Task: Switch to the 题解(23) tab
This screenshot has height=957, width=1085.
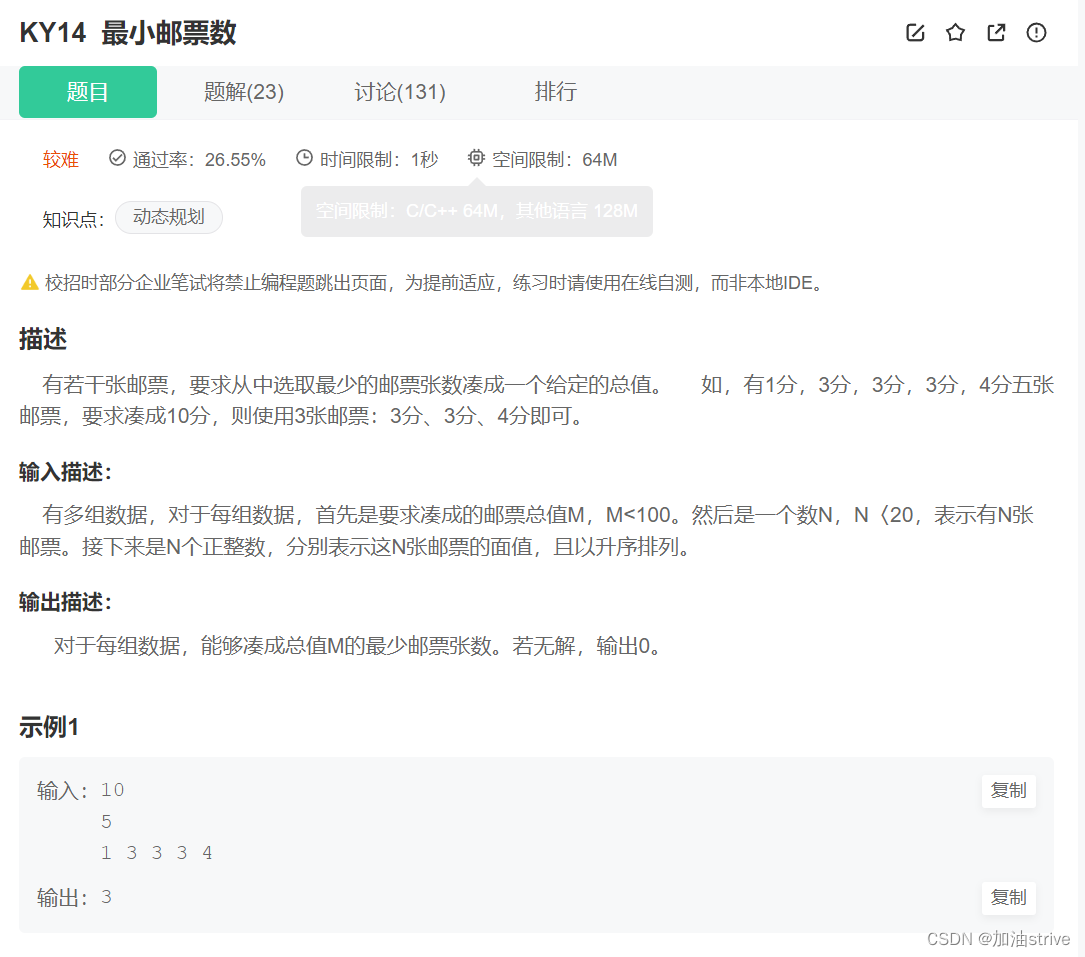Action: 244,92
